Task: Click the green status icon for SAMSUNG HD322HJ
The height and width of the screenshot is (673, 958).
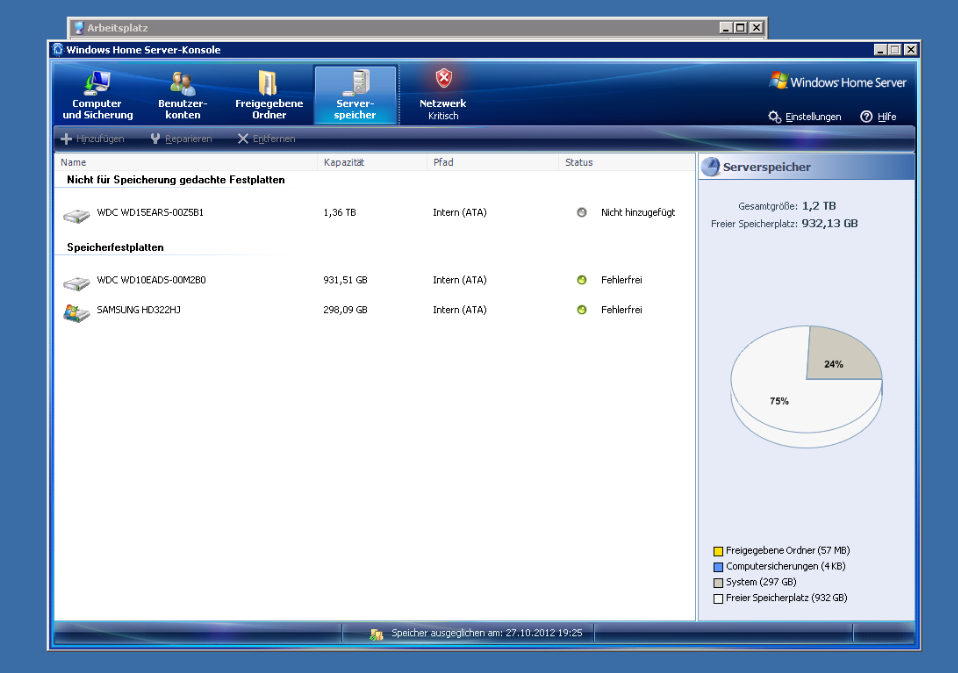Action: click(582, 310)
